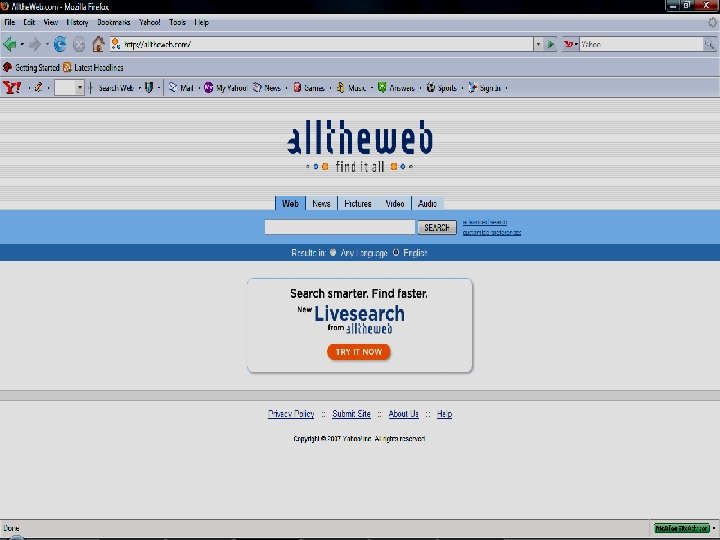This screenshot has height=540, width=720.
Task: Open the File menu
Action: click(10, 22)
